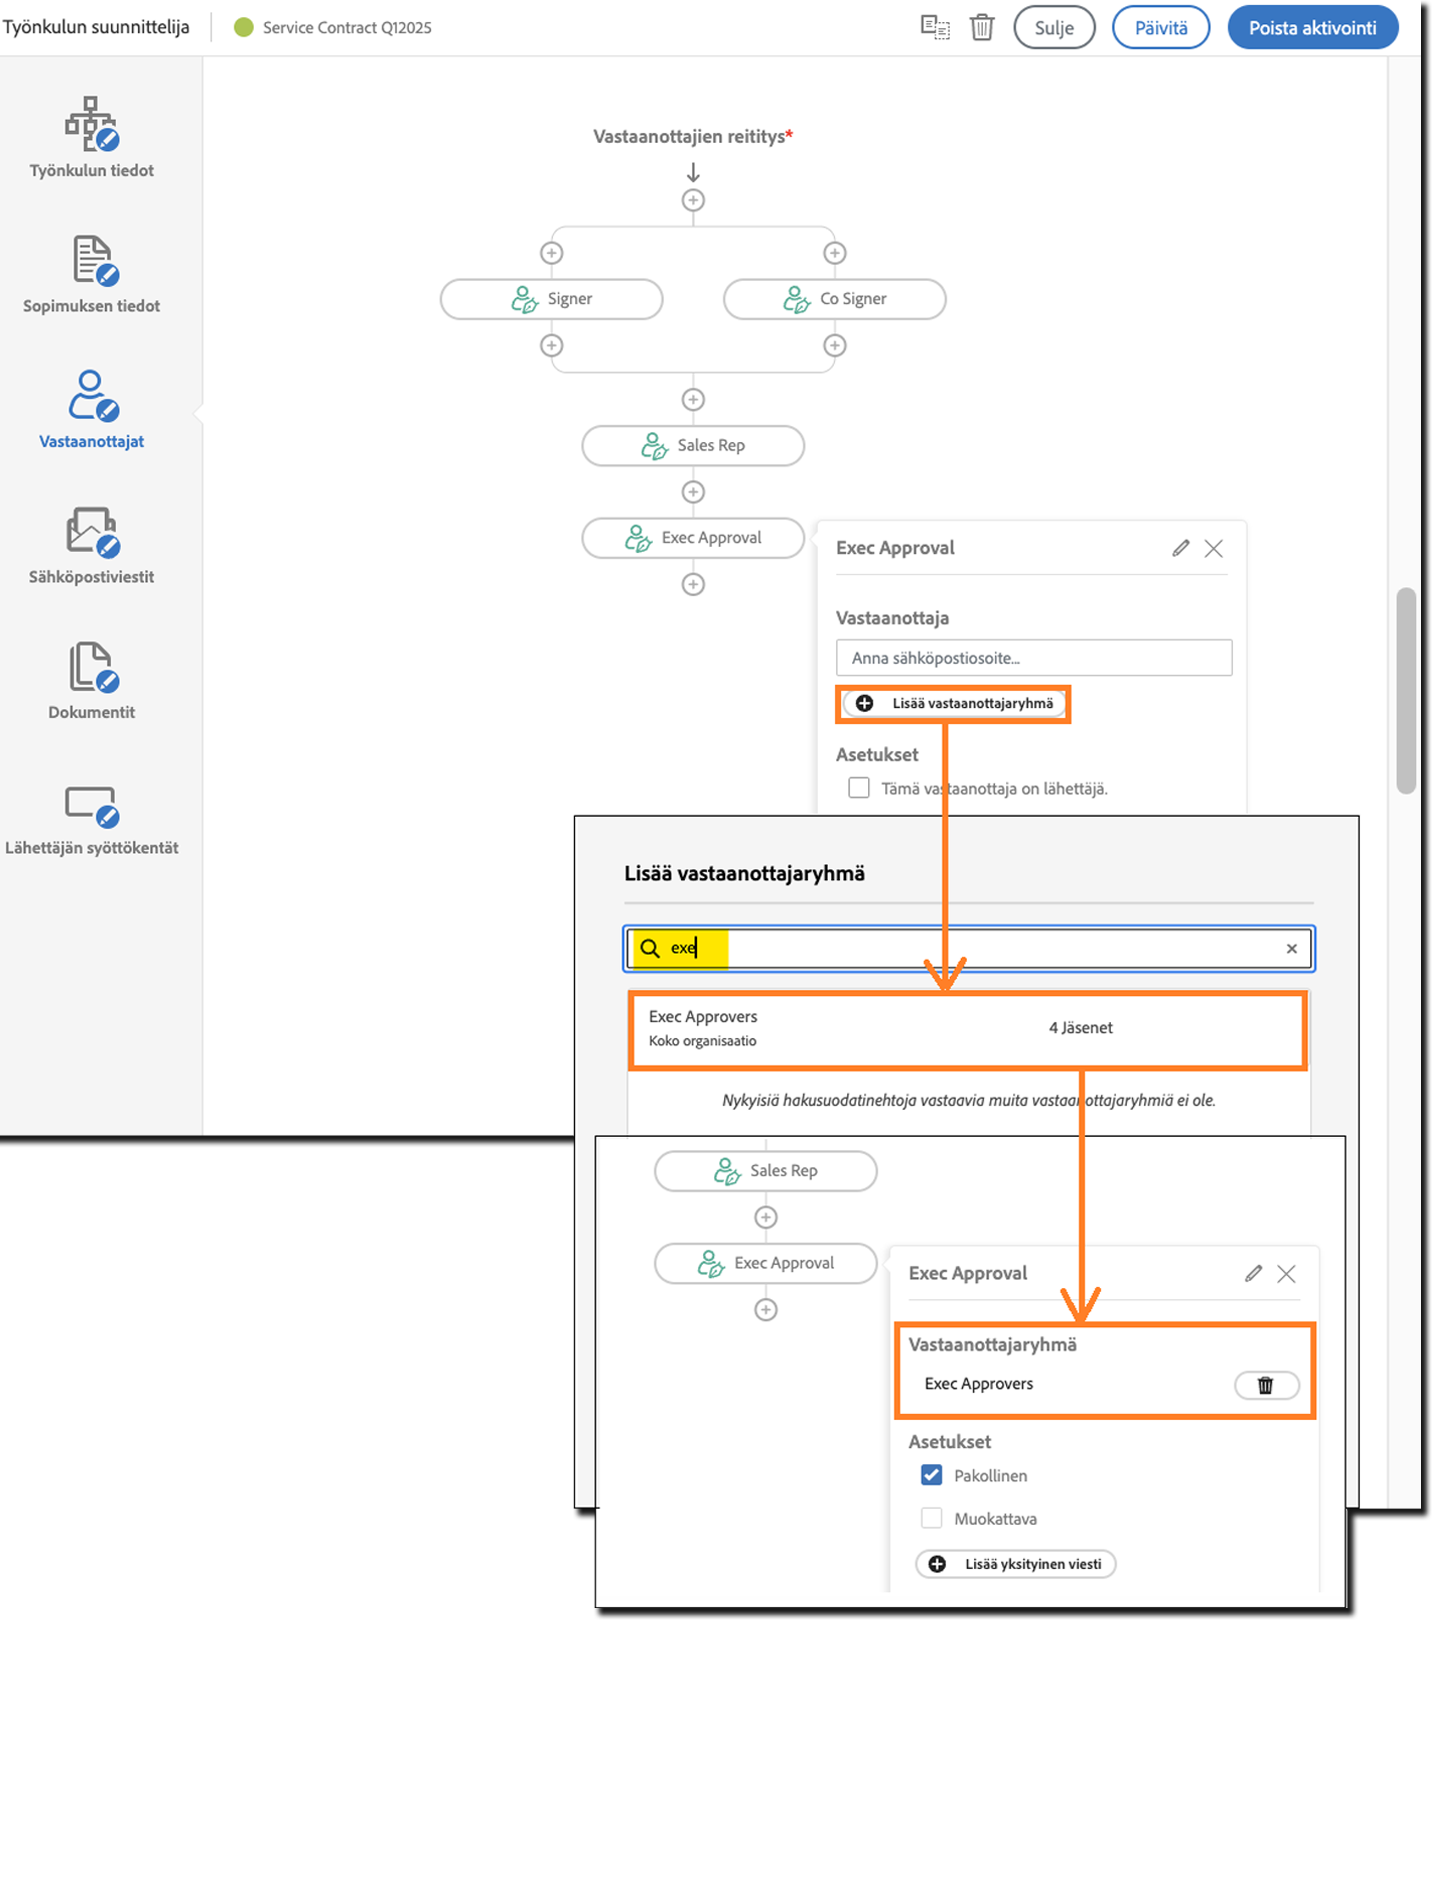Click the trash icon in top toolbar
The height and width of the screenshot is (1886, 1440).
click(982, 27)
